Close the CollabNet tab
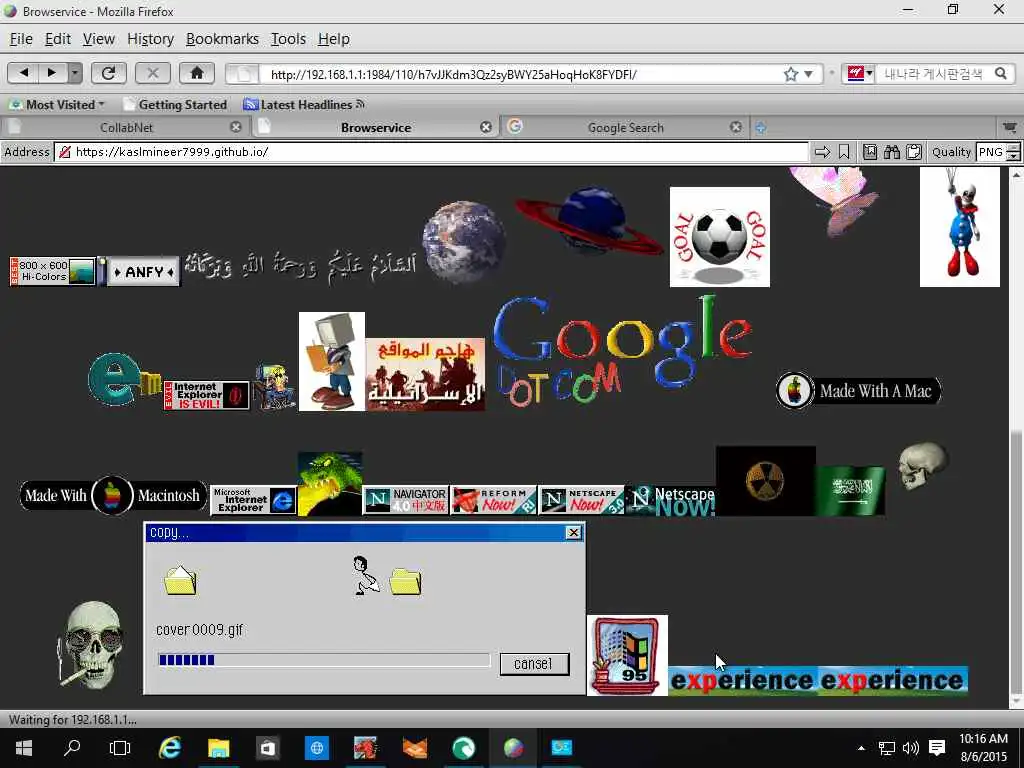This screenshot has width=1024, height=768. tap(236, 127)
